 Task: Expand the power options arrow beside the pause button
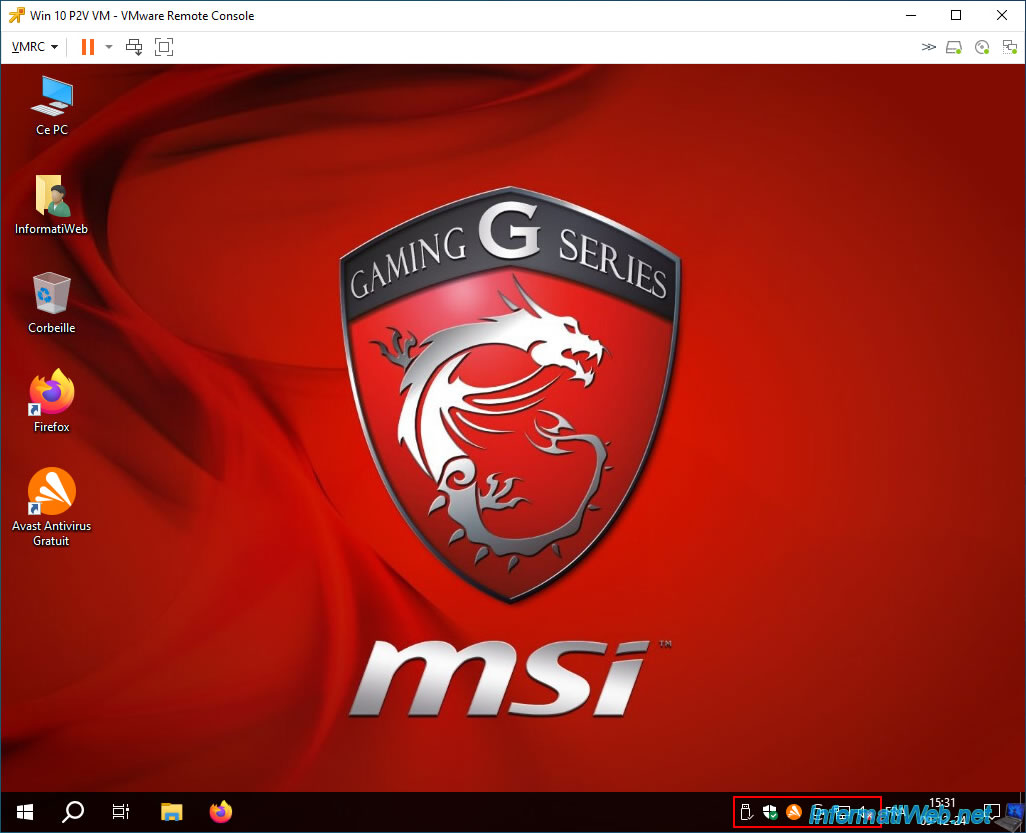[x=109, y=46]
